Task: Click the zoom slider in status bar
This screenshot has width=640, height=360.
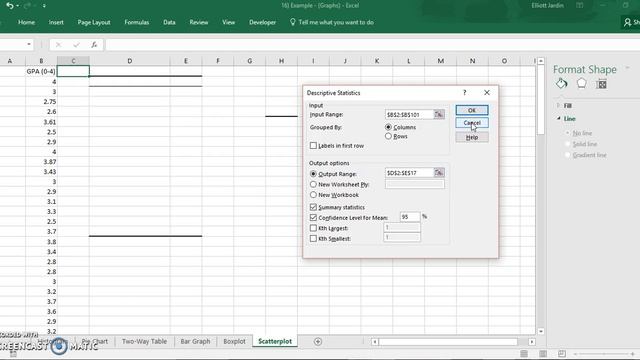Action: point(604,354)
